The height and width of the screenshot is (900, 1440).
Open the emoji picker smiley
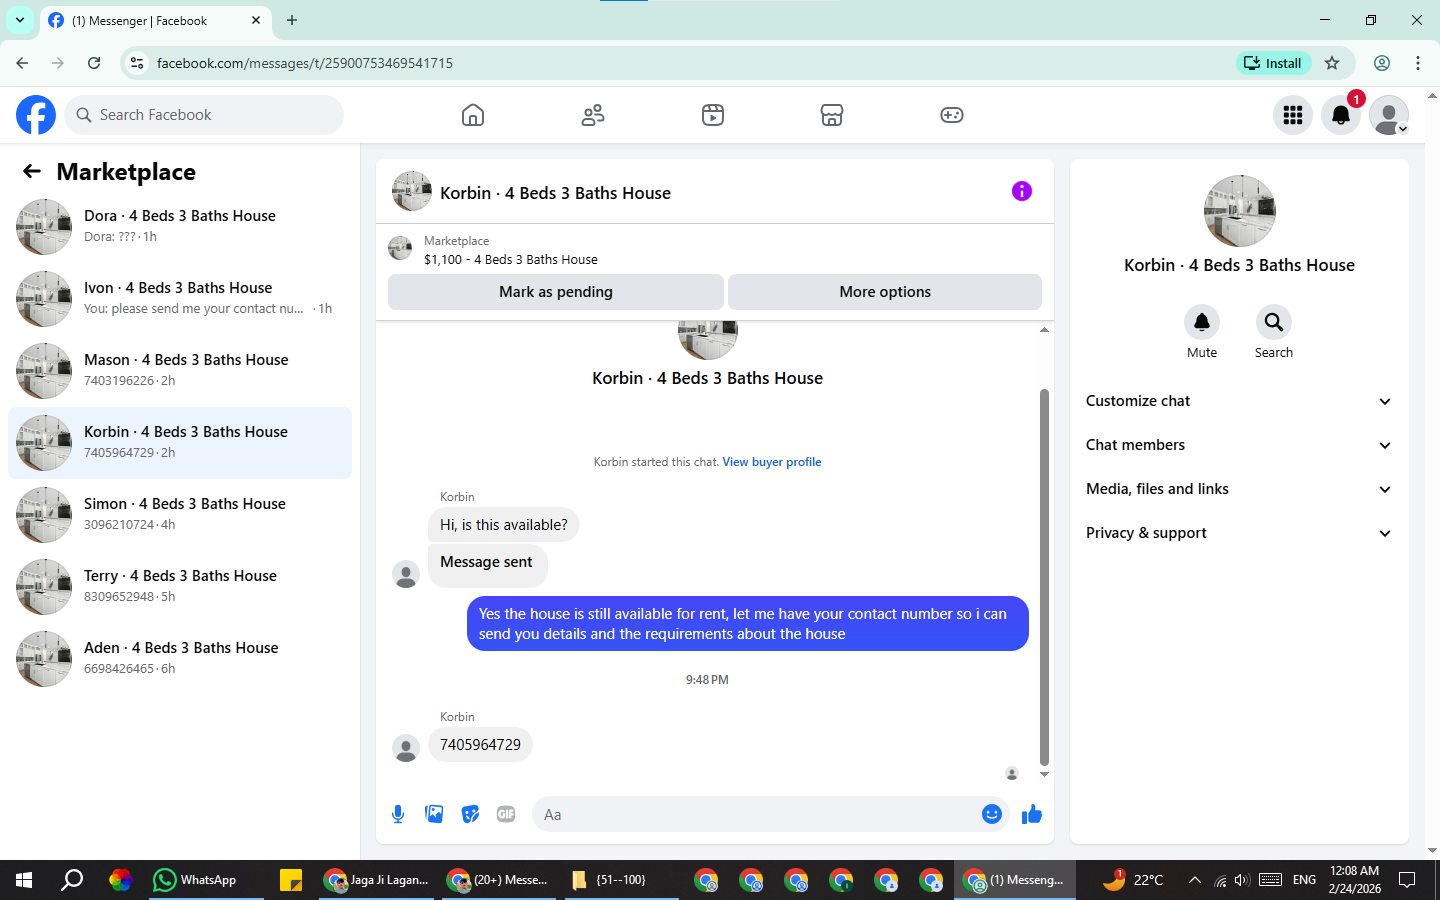tap(992, 814)
